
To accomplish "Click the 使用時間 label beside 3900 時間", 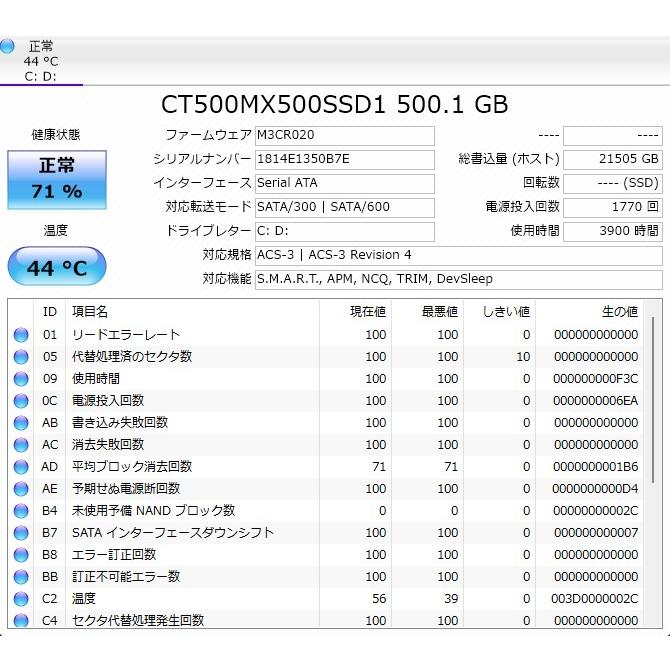I will (x=535, y=231).
